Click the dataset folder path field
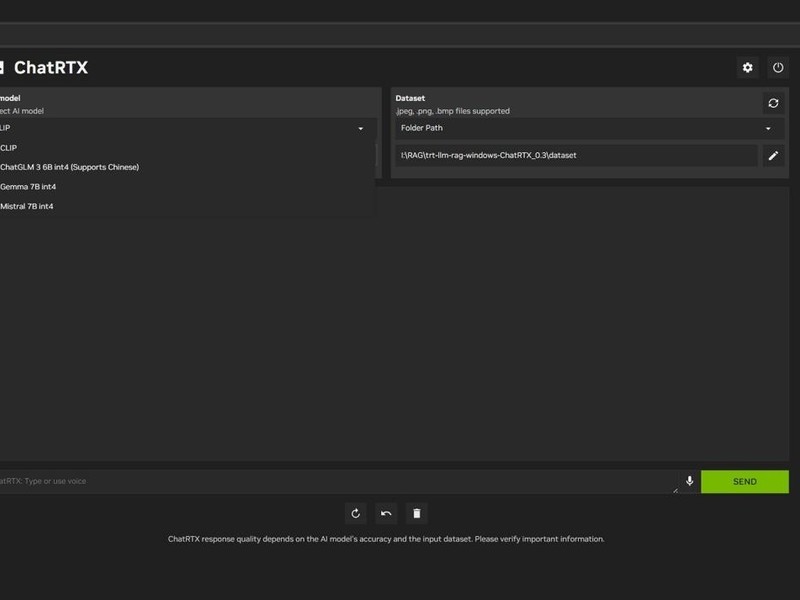The height and width of the screenshot is (600, 800). [576, 155]
